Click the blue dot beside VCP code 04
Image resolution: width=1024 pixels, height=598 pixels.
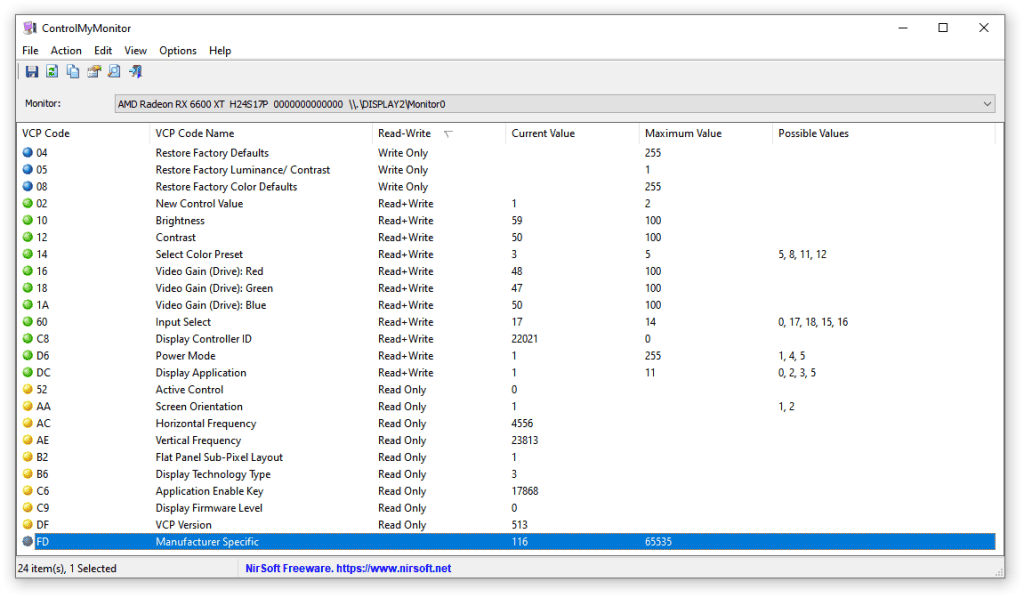(x=27, y=153)
